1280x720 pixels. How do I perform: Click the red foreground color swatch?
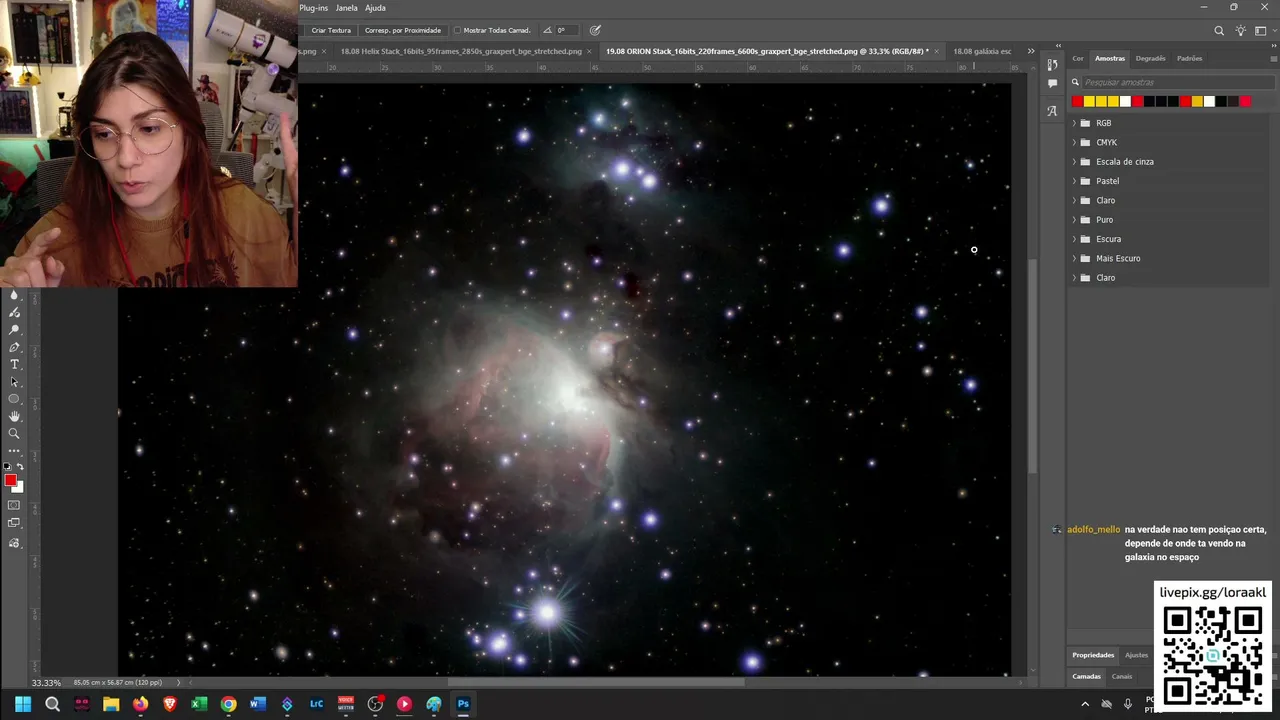[10, 481]
